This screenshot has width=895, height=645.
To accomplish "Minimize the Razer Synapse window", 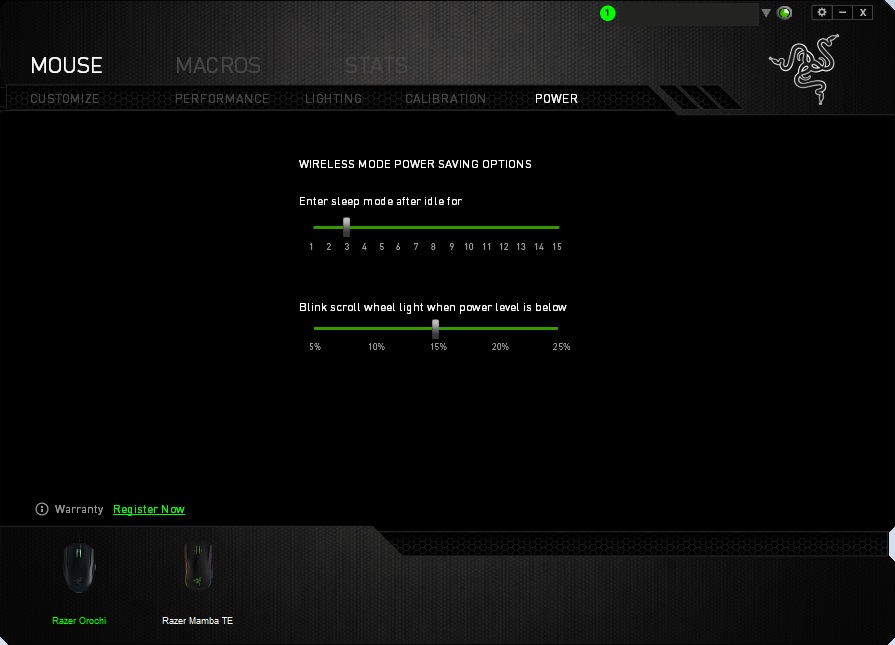I will pos(842,12).
